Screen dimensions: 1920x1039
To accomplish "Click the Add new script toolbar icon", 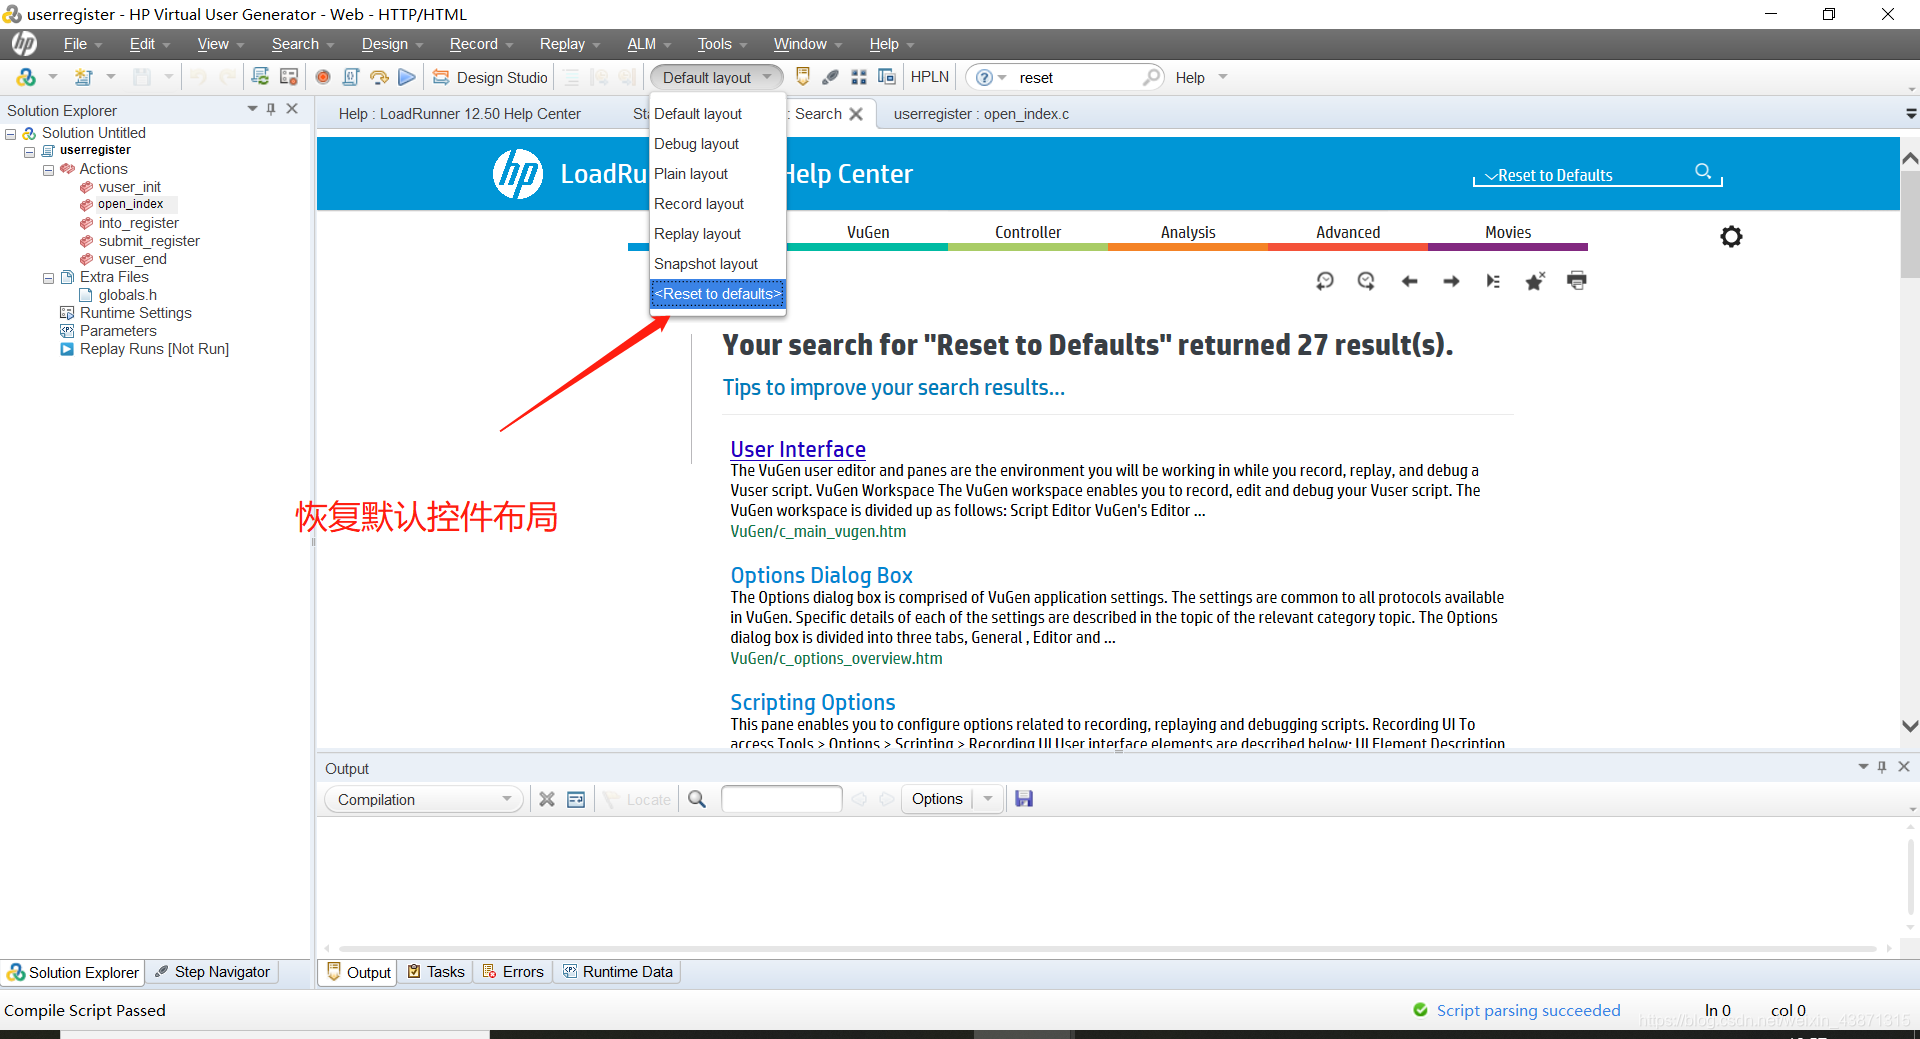I will (84, 77).
